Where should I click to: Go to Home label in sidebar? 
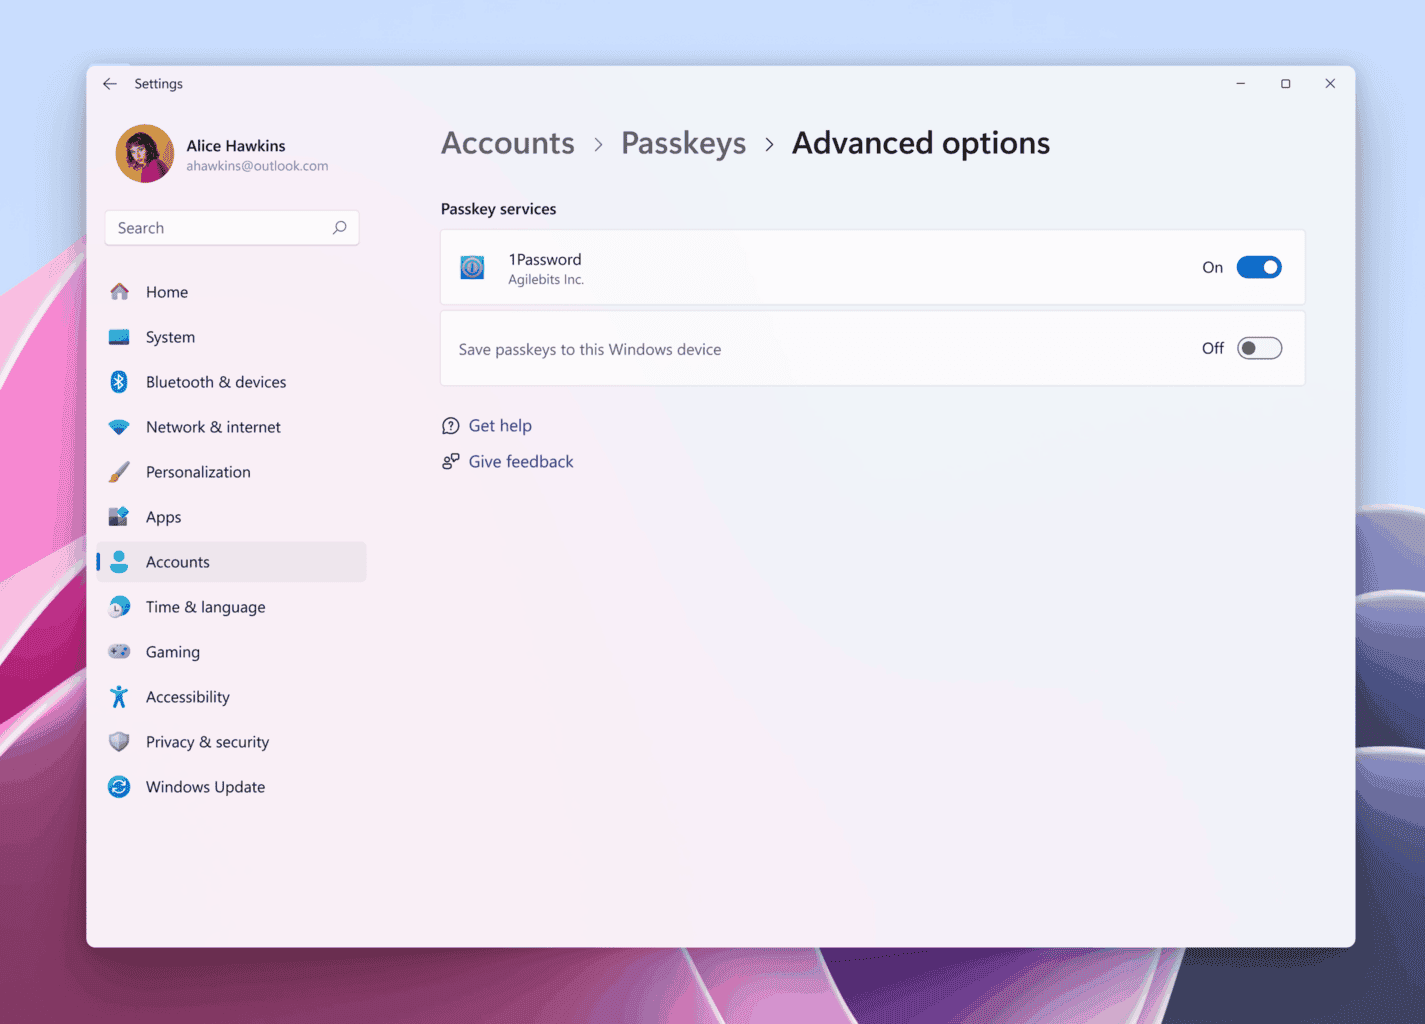click(x=167, y=292)
